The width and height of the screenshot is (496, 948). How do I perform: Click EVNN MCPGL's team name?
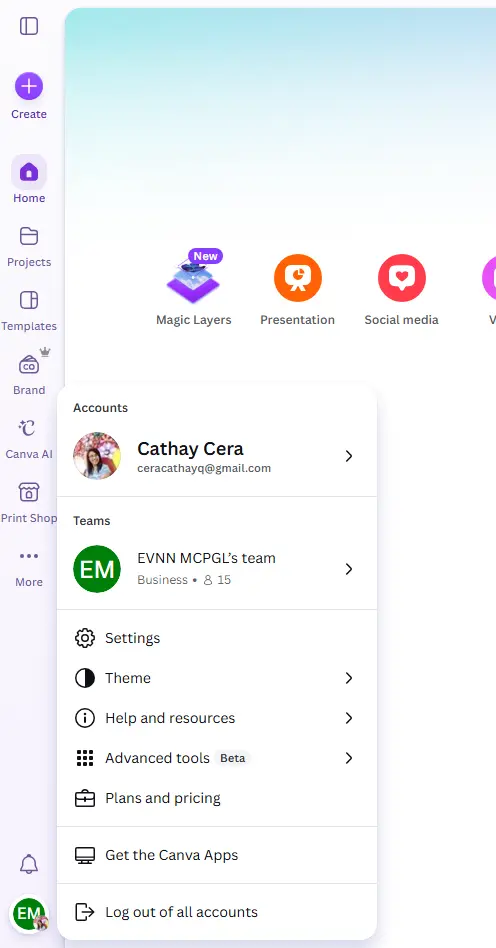point(206,558)
